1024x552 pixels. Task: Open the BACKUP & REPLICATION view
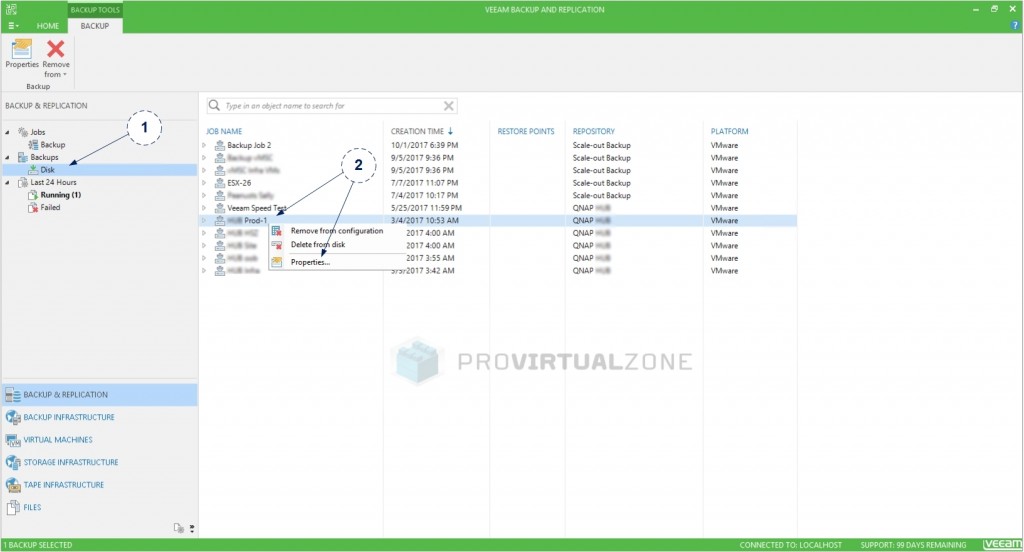tap(99, 395)
